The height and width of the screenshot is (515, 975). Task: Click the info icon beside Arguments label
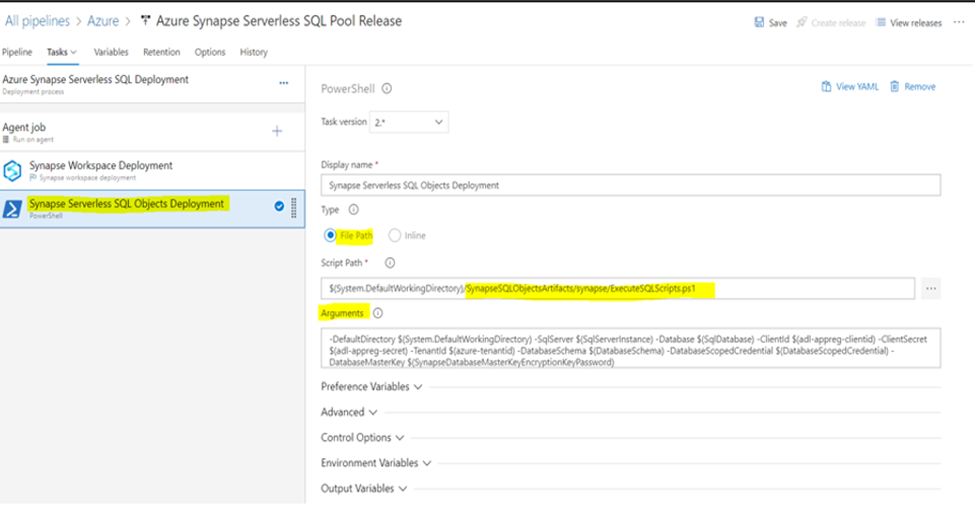377,313
